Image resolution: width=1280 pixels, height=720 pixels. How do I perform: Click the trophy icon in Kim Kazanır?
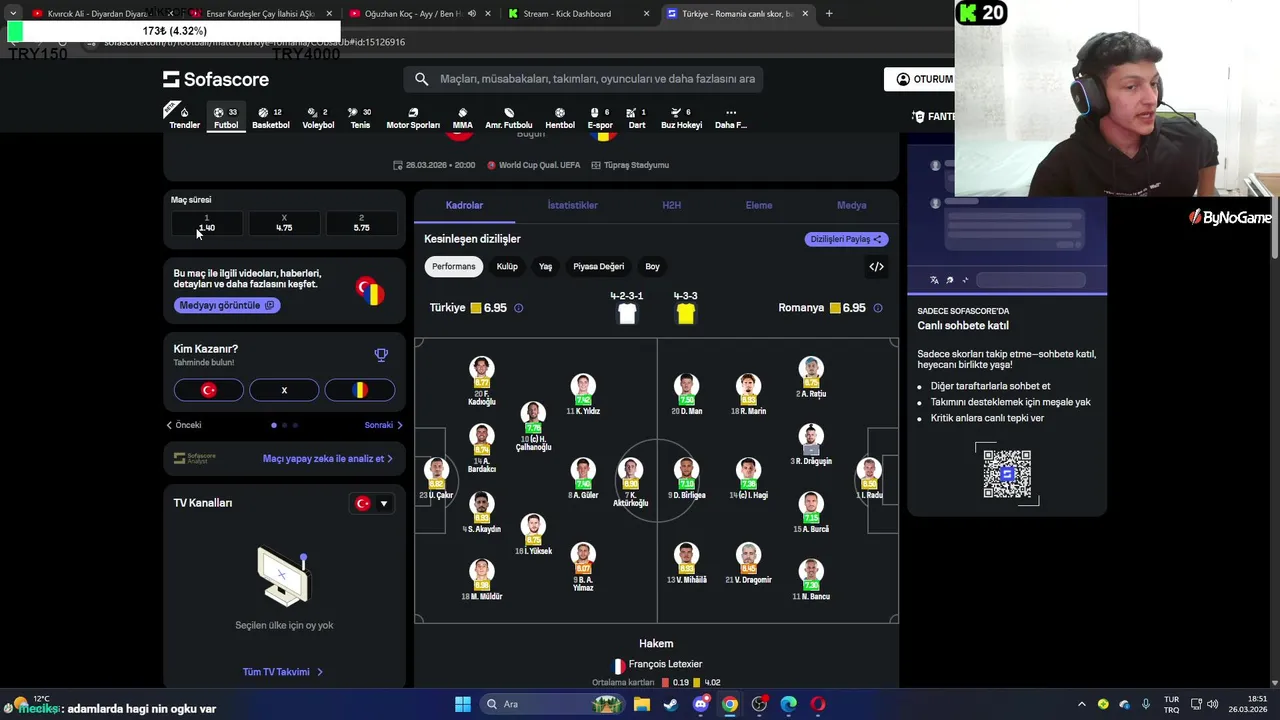pyautogui.click(x=381, y=355)
